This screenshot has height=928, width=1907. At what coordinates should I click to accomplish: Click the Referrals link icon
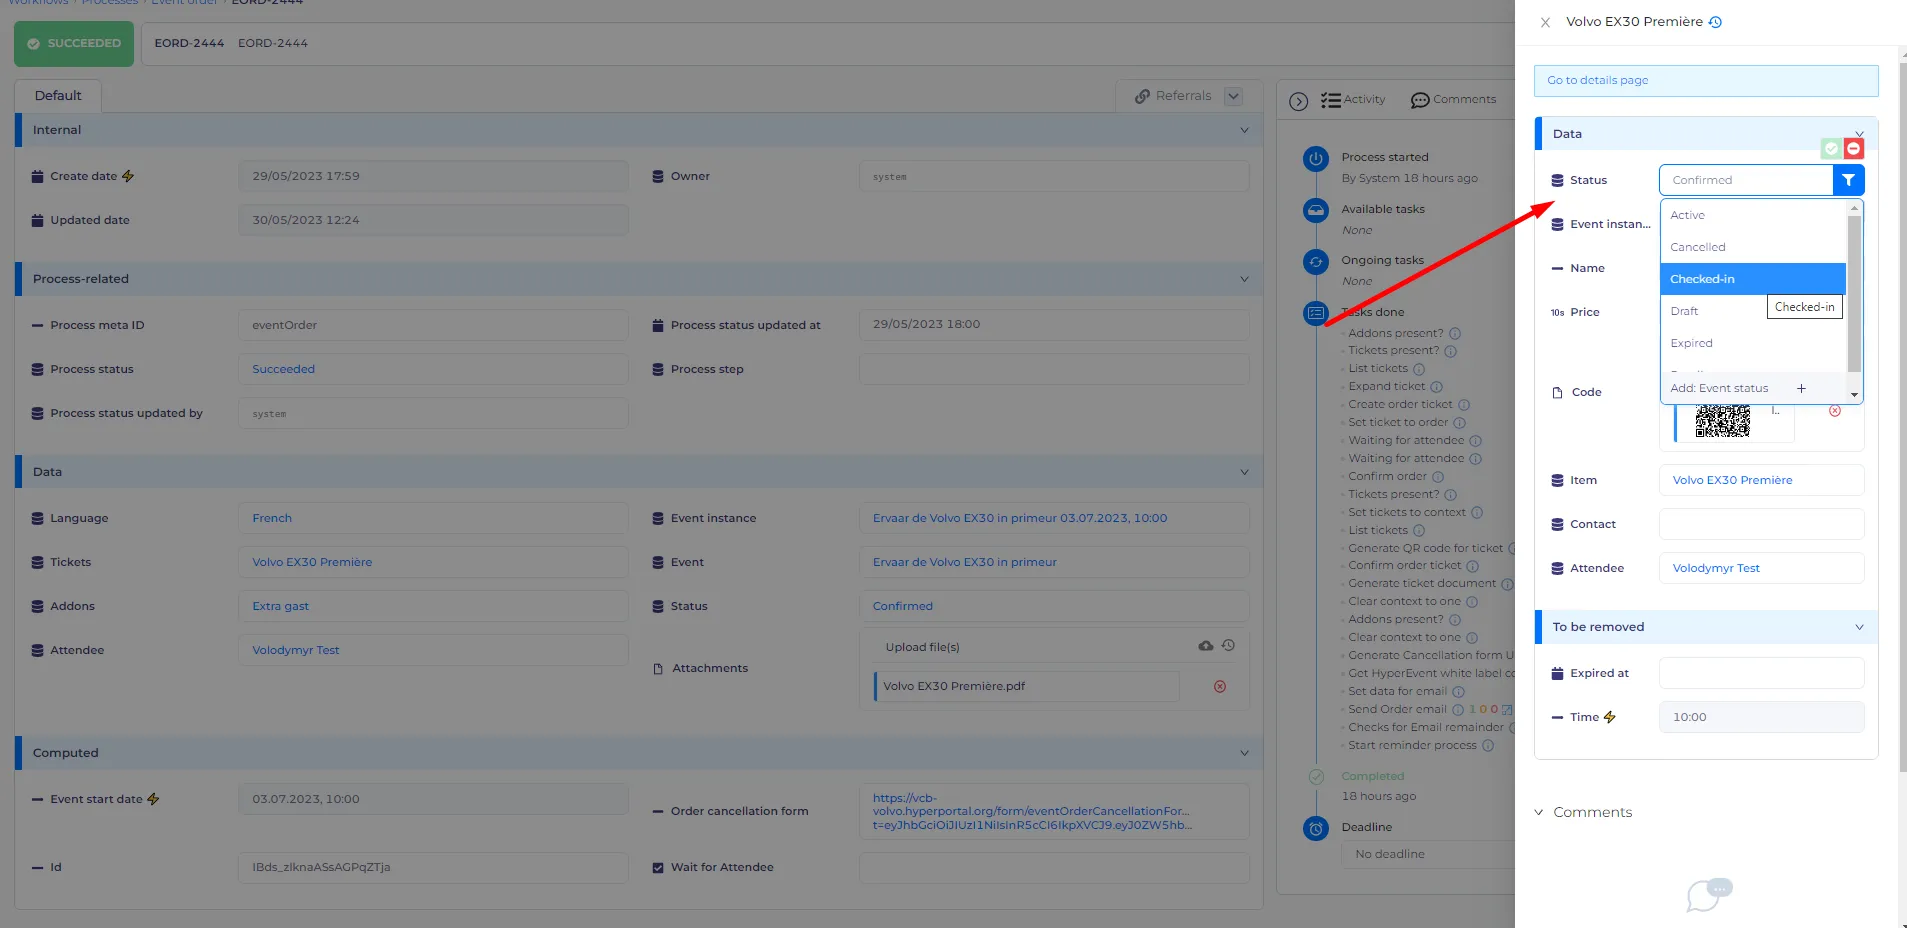[x=1142, y=96]
